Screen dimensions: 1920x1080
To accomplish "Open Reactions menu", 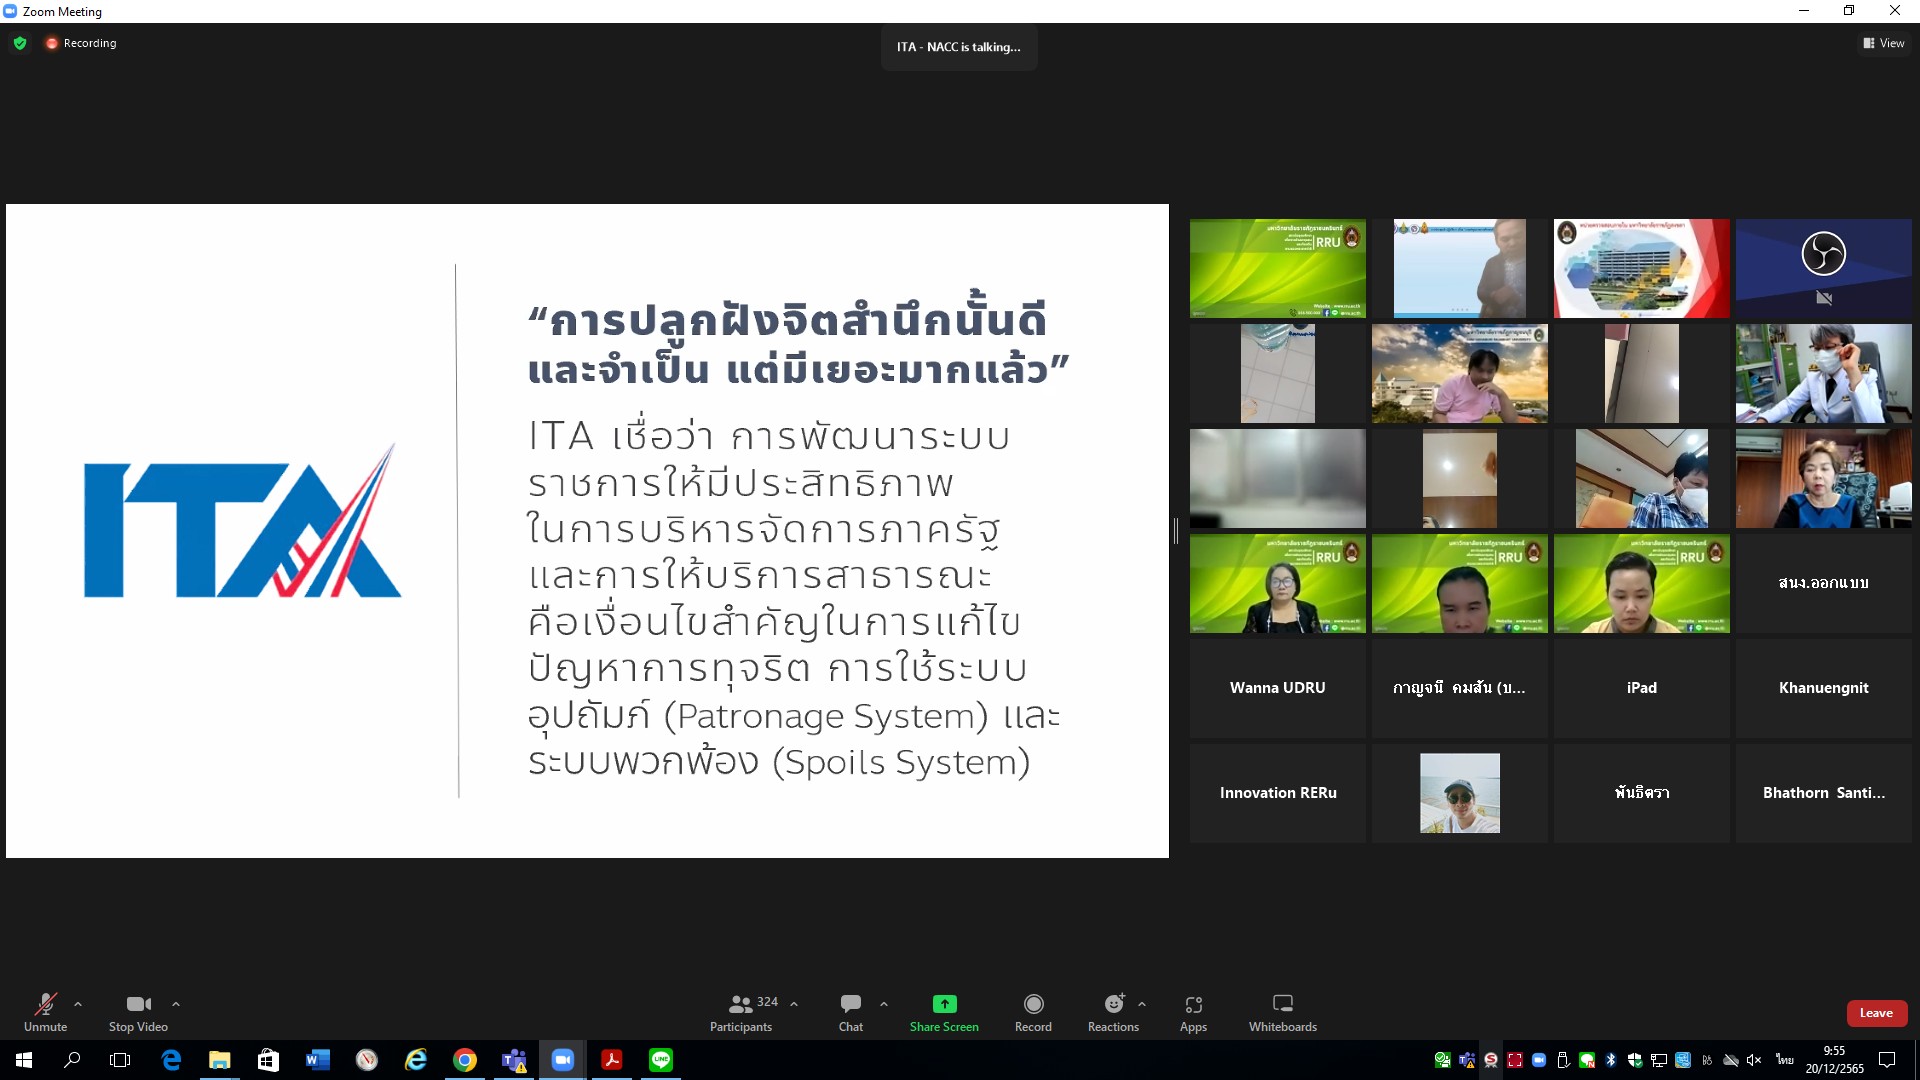I will [1113, 1012].
